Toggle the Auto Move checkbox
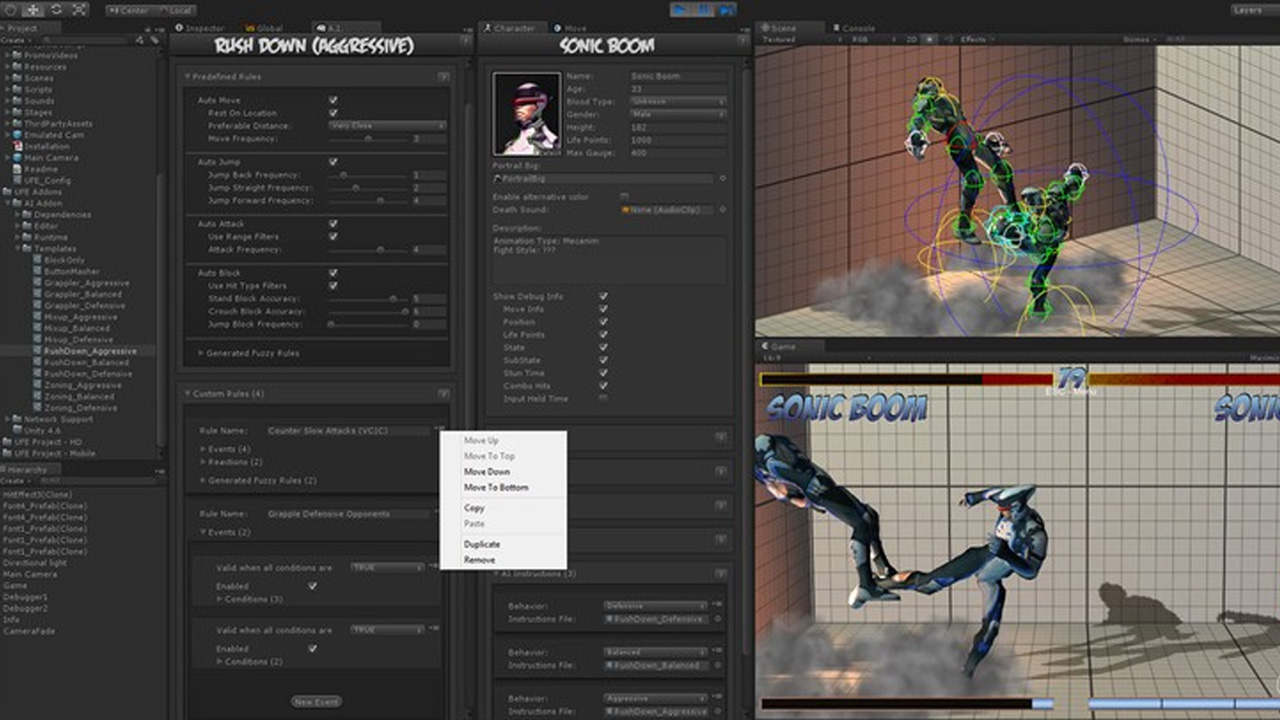This screenshot has width=1280, height=720. [333, 100]
